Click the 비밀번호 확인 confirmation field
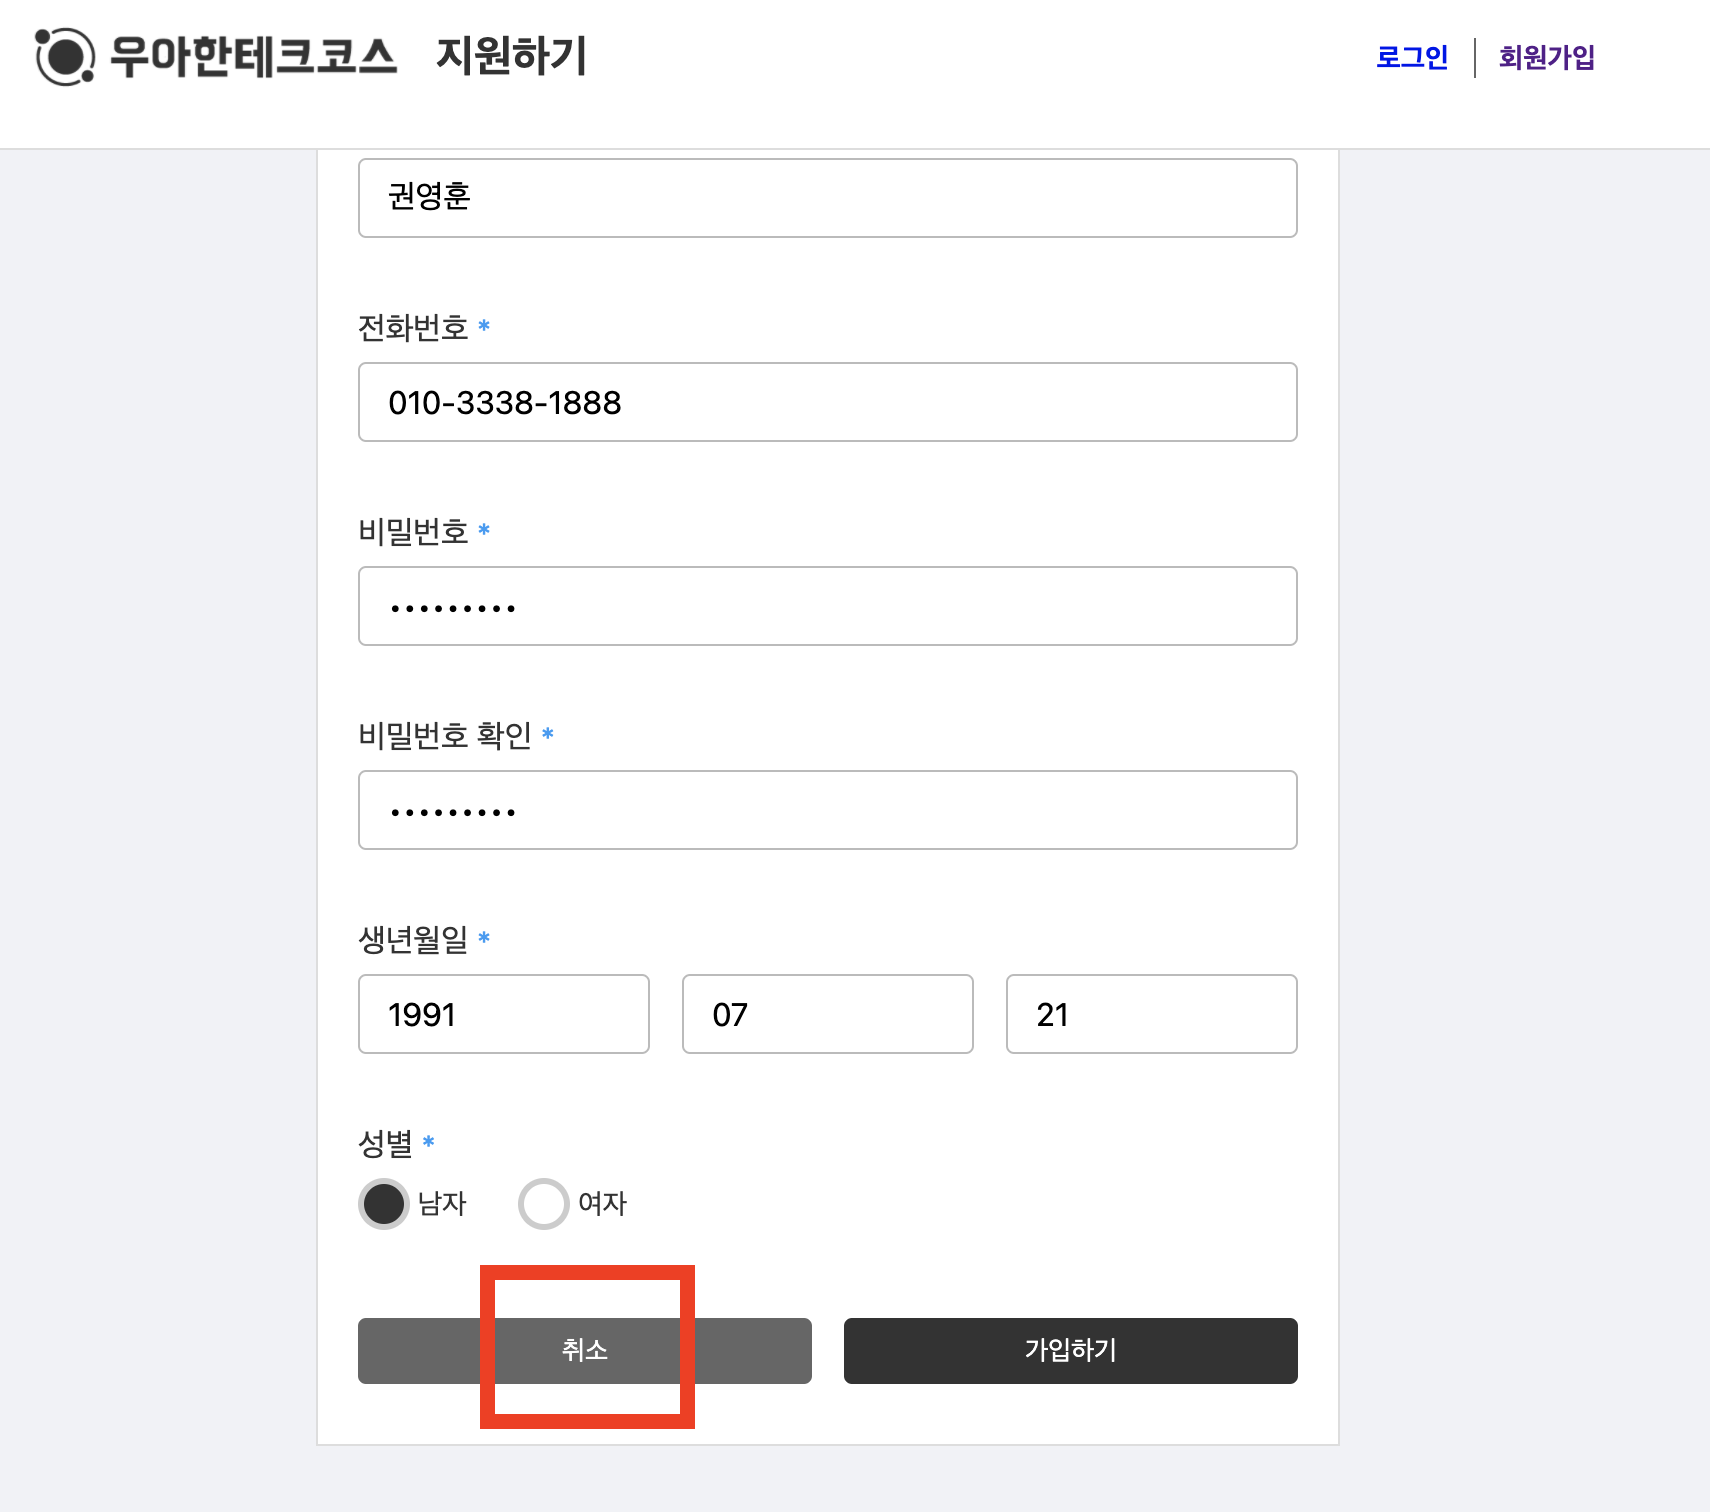The height and width of the screenshot is (1512, 1710). 827,810
